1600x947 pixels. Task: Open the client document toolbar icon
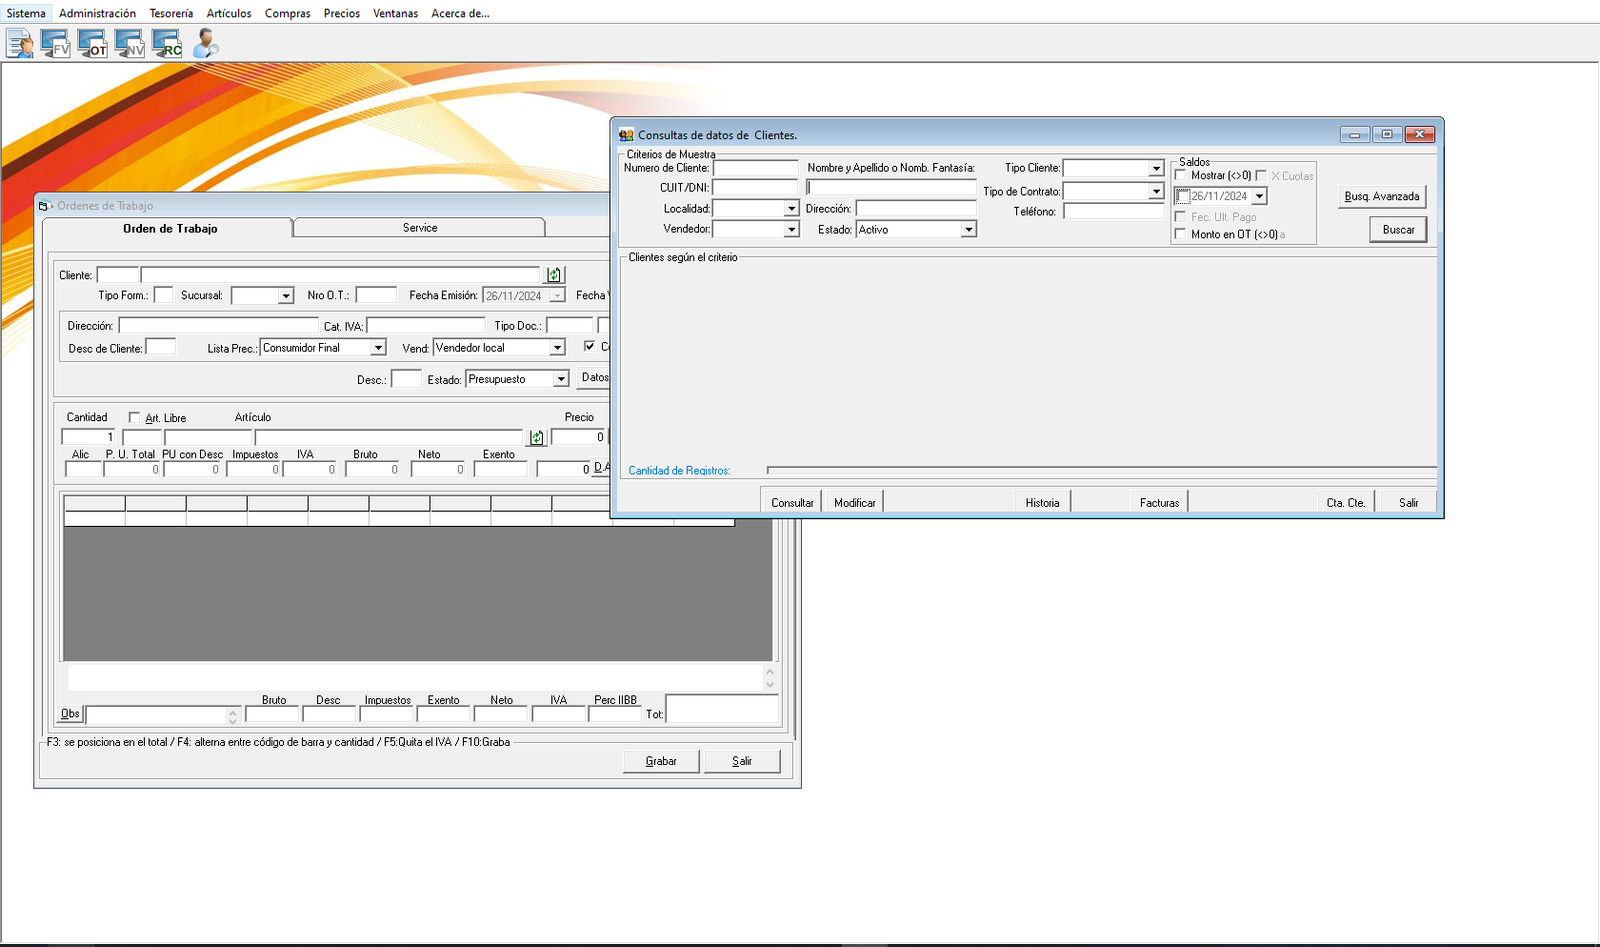pos(19,44)
